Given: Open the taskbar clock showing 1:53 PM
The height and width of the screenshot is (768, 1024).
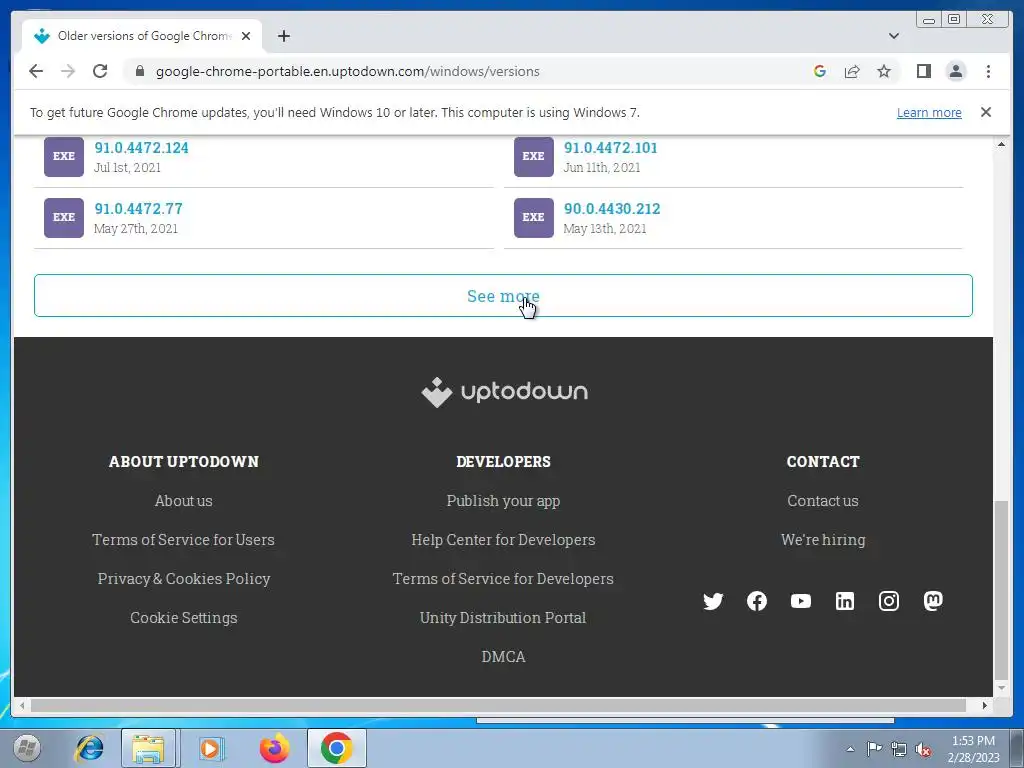Looking at the screenshot, I should [973, 749].
